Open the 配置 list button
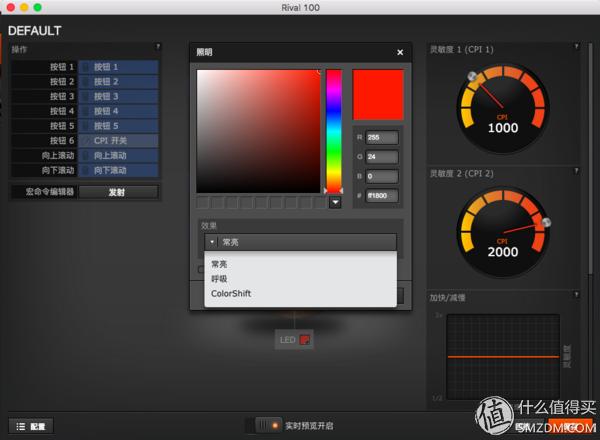 (31, 426)
